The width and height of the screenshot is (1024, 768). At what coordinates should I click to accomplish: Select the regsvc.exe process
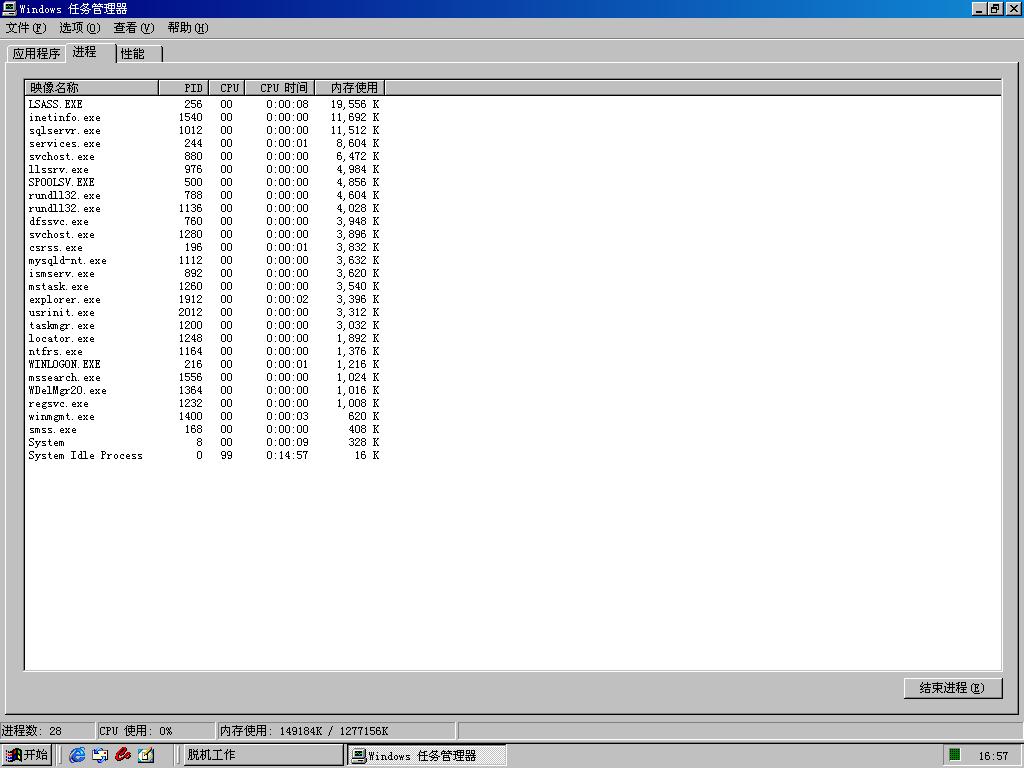204,404
